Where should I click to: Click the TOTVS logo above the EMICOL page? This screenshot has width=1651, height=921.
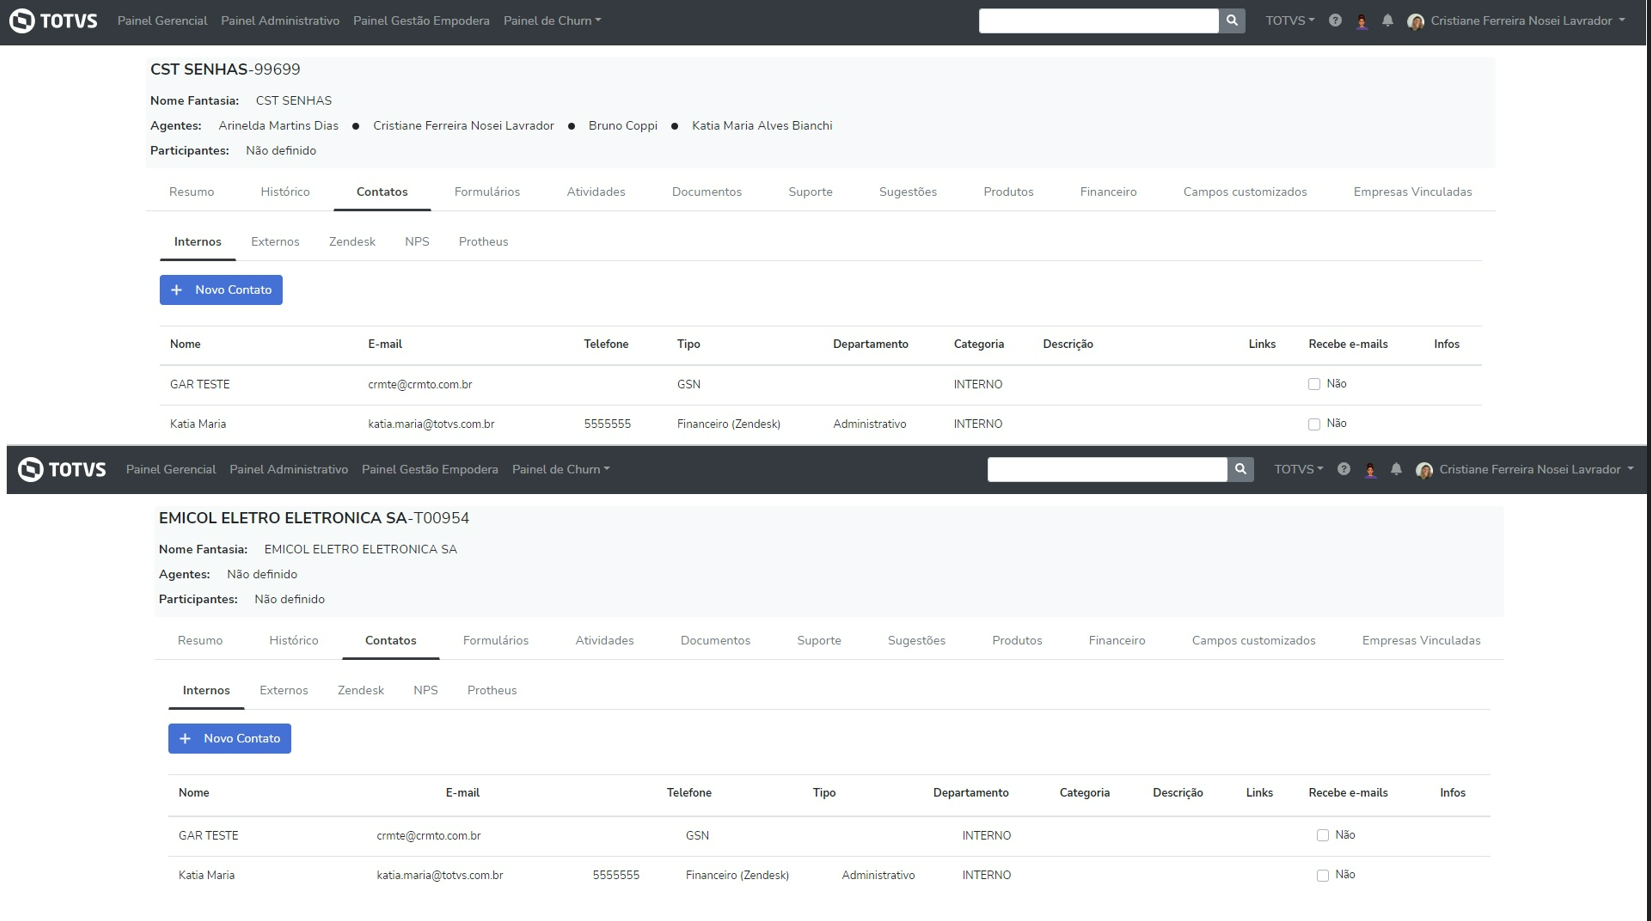click(x=62, y=469)
